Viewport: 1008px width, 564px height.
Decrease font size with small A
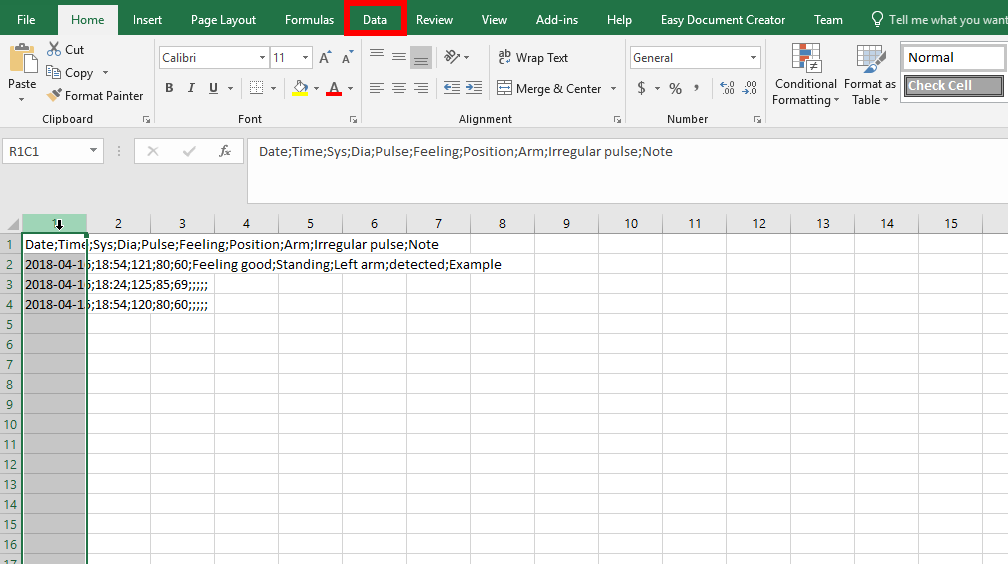pos(347,58)
